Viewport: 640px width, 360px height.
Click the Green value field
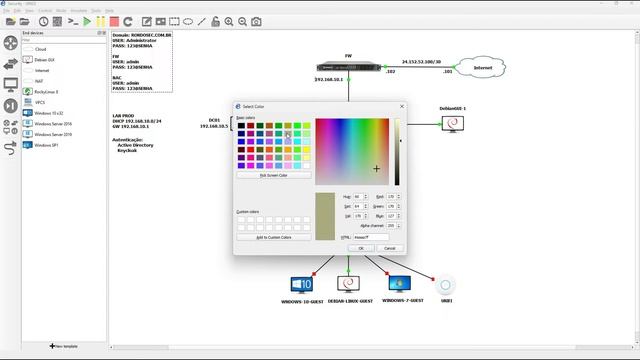[x=391, y=207]
